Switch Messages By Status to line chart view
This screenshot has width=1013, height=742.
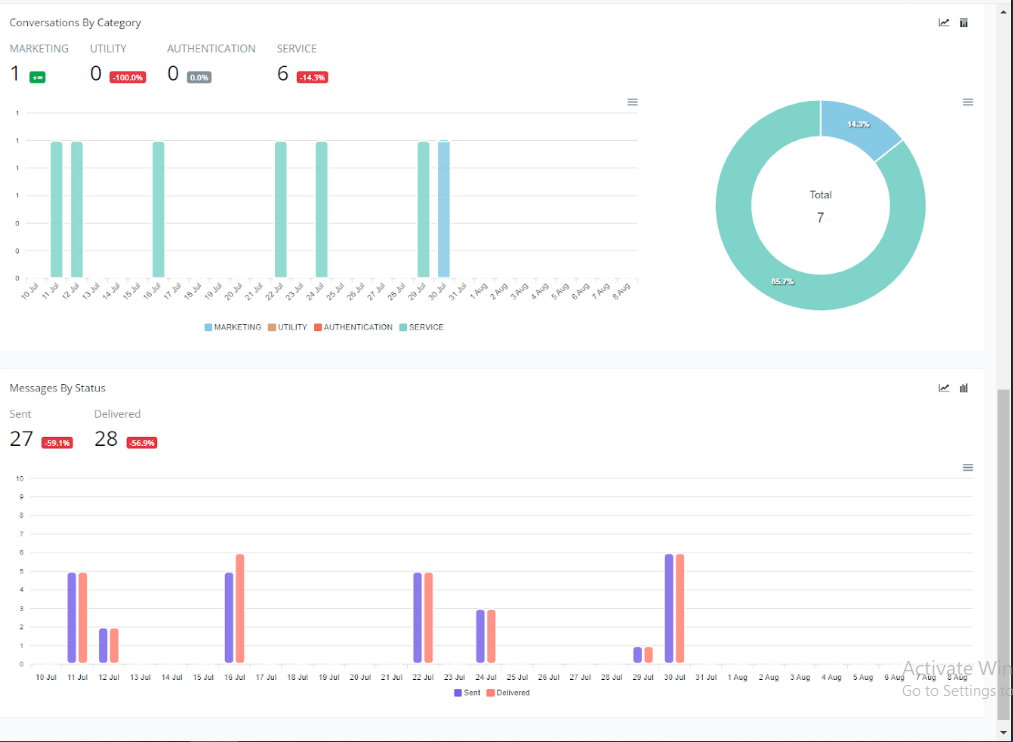(943, 388)
